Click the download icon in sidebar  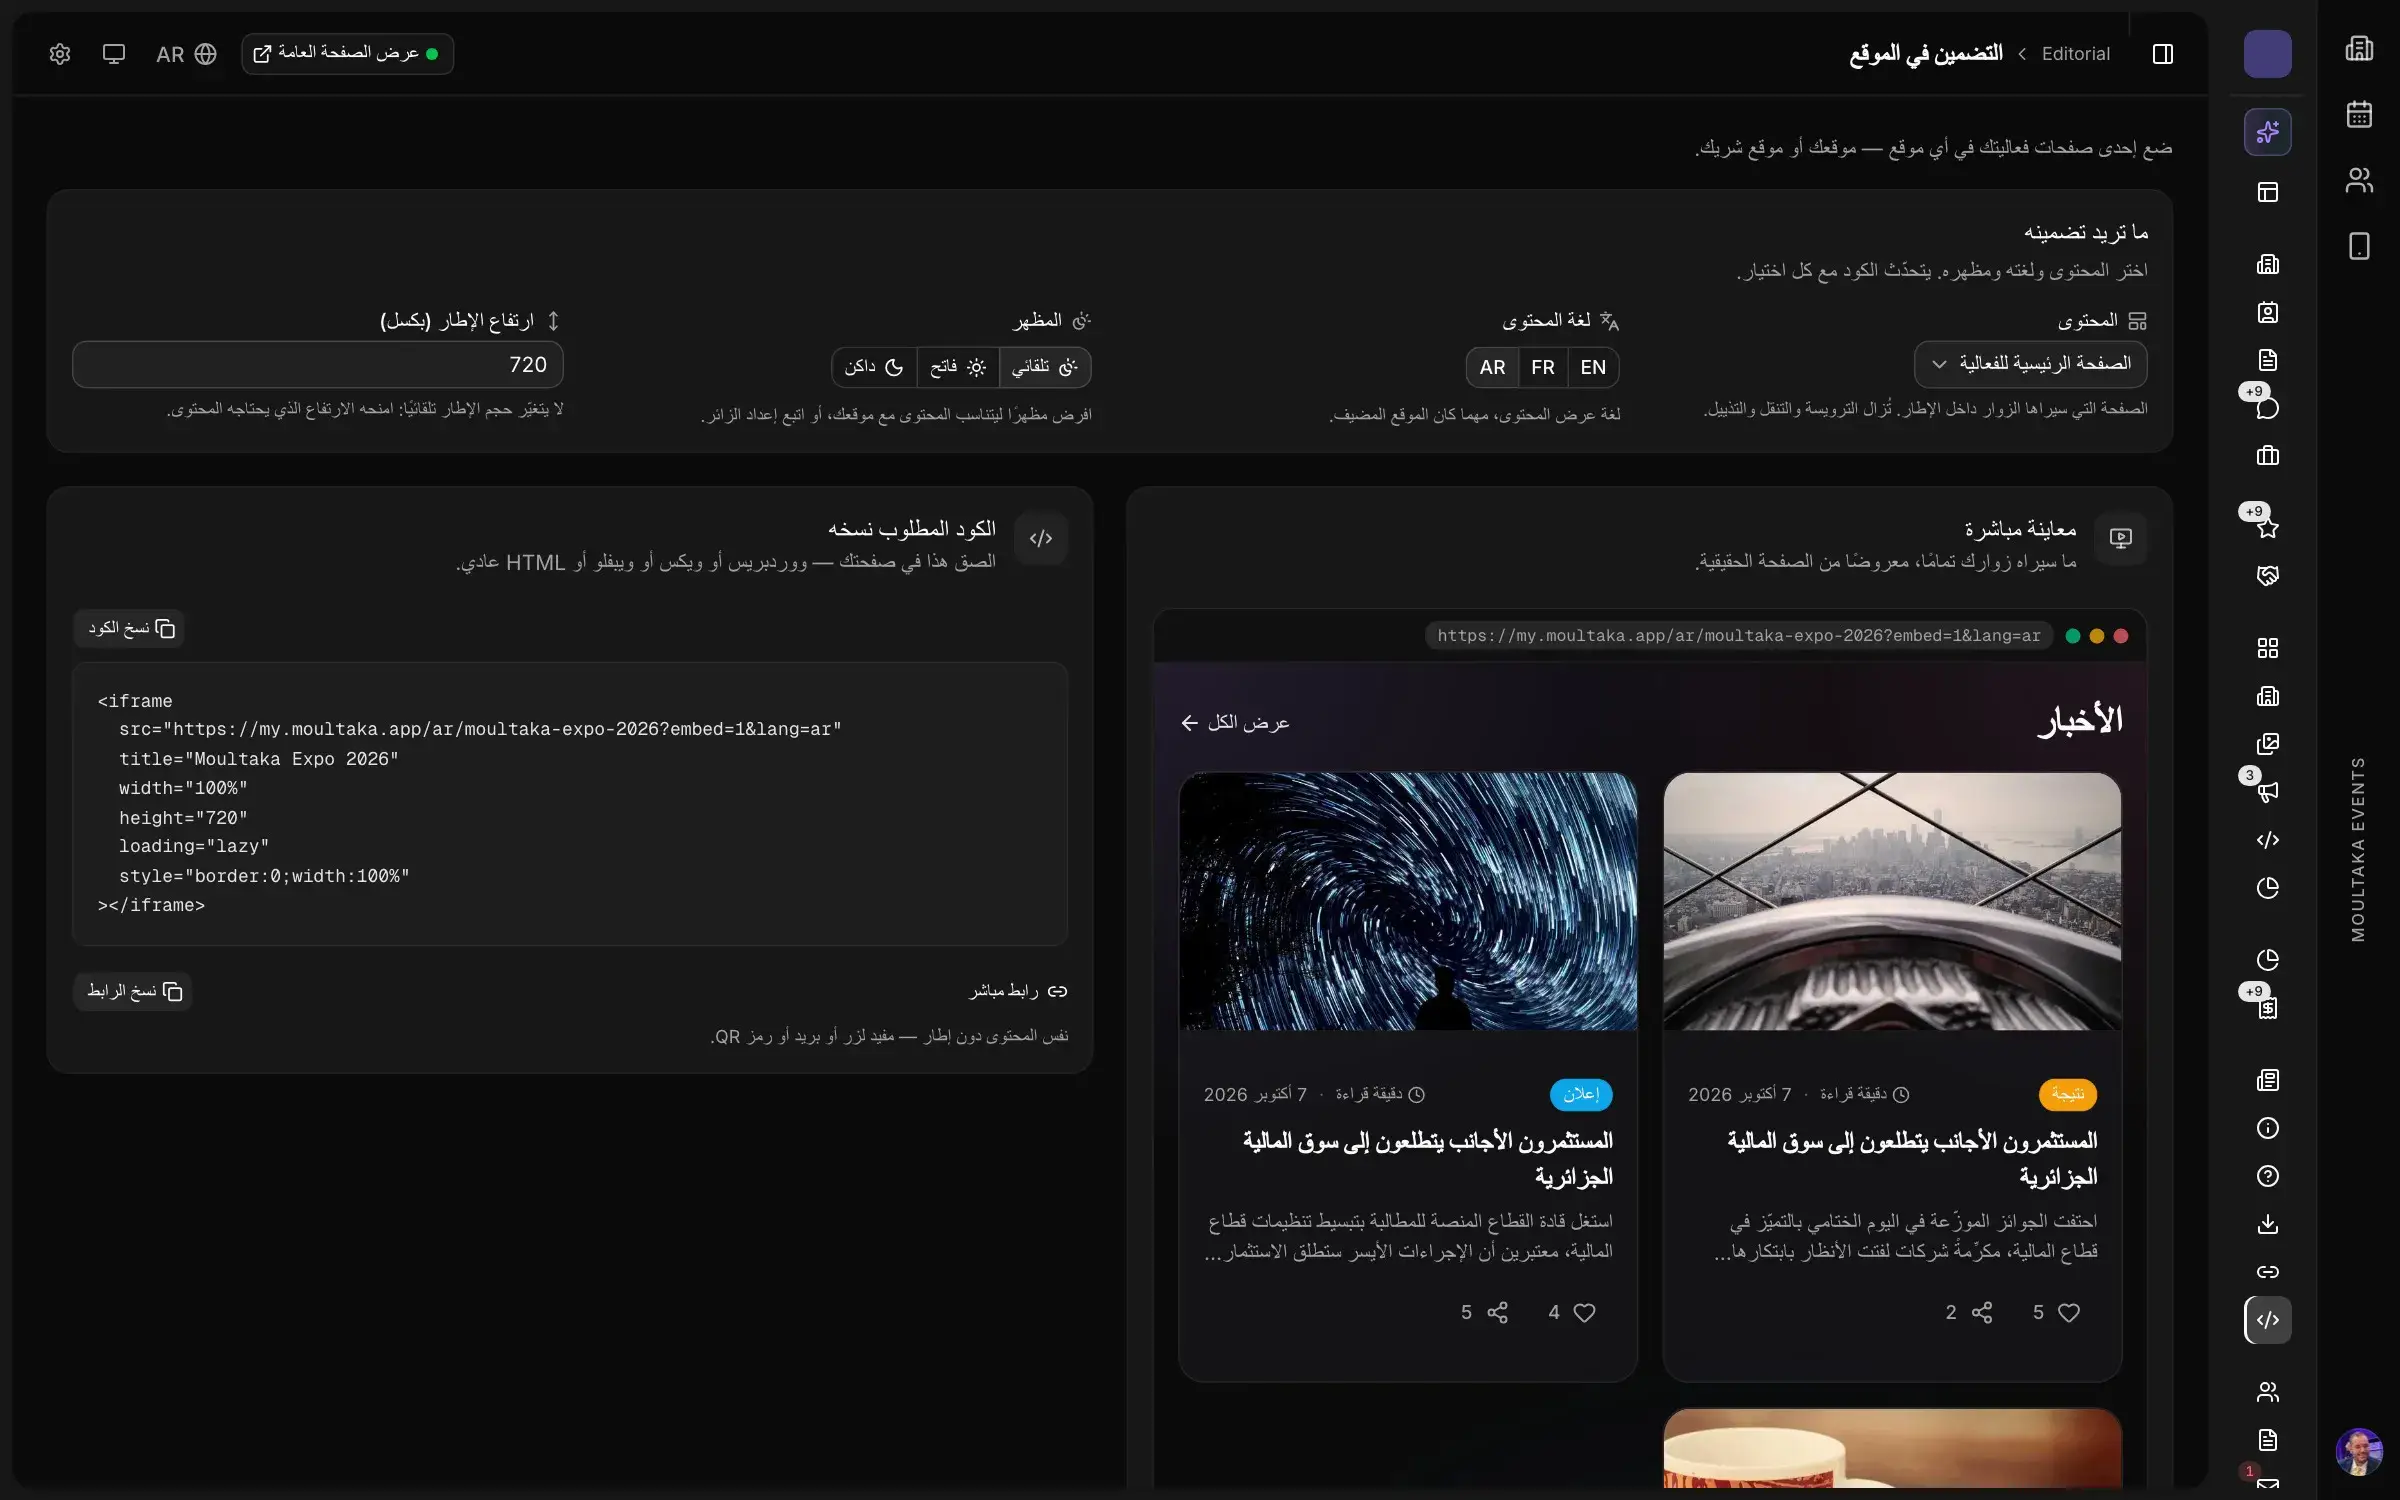[2267, 1224]
